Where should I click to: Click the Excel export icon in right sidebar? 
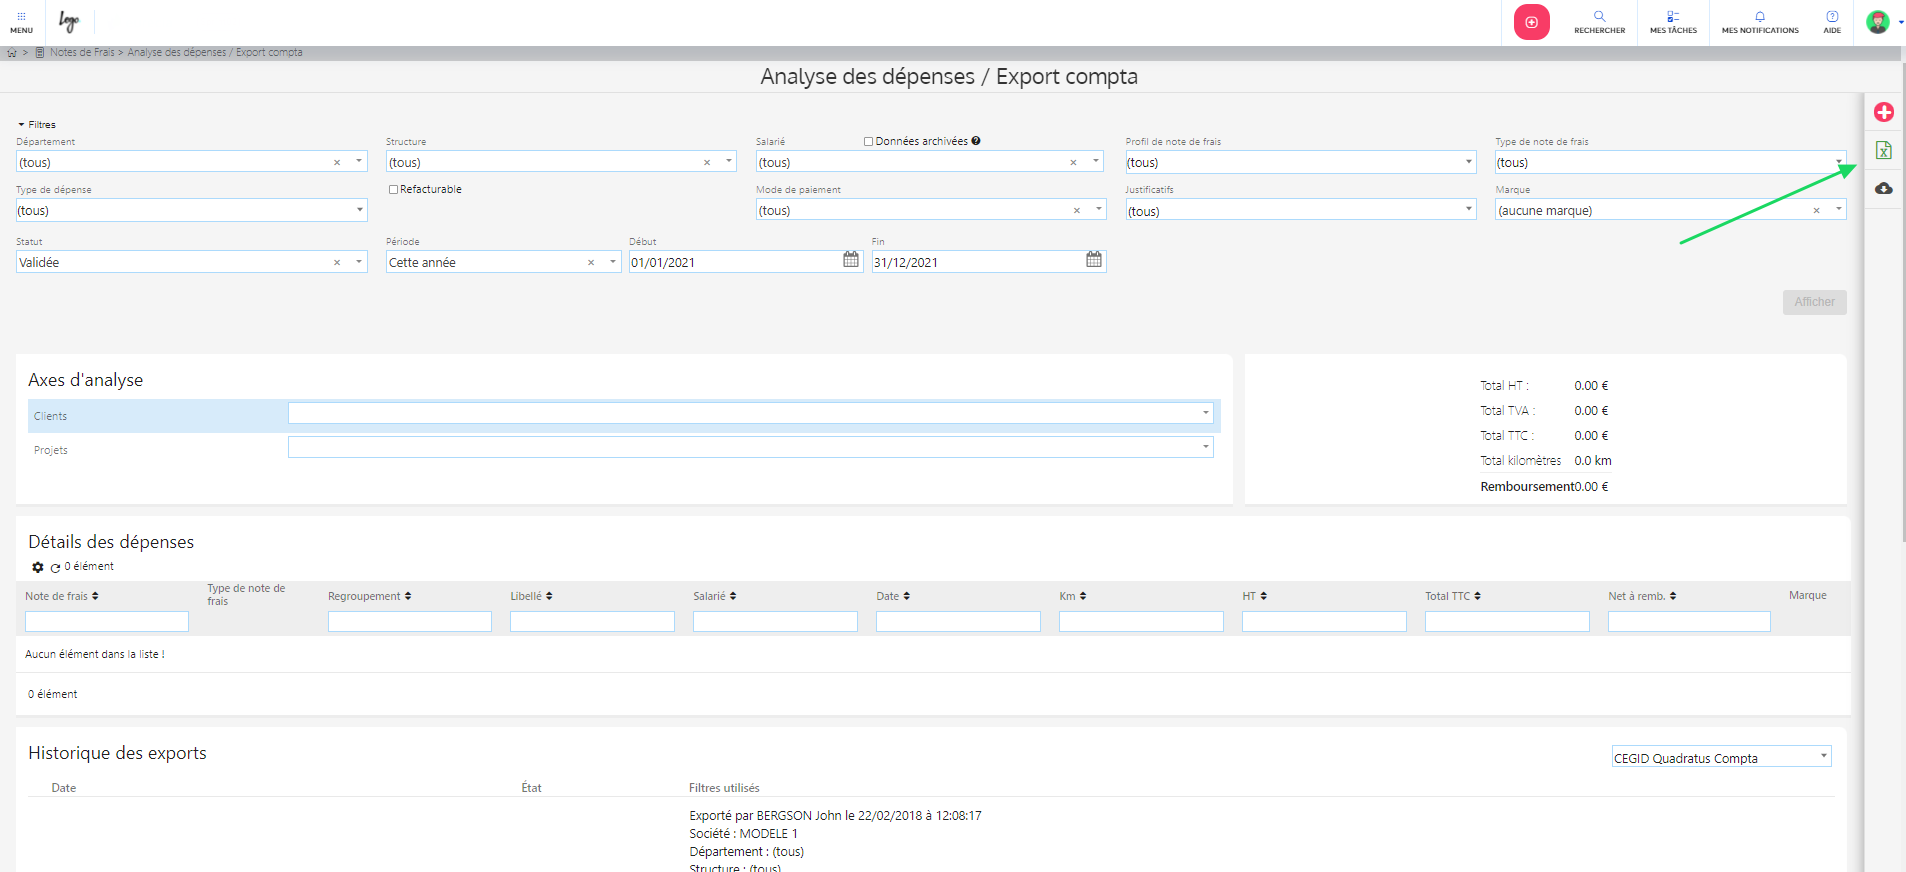[1883, 151]
